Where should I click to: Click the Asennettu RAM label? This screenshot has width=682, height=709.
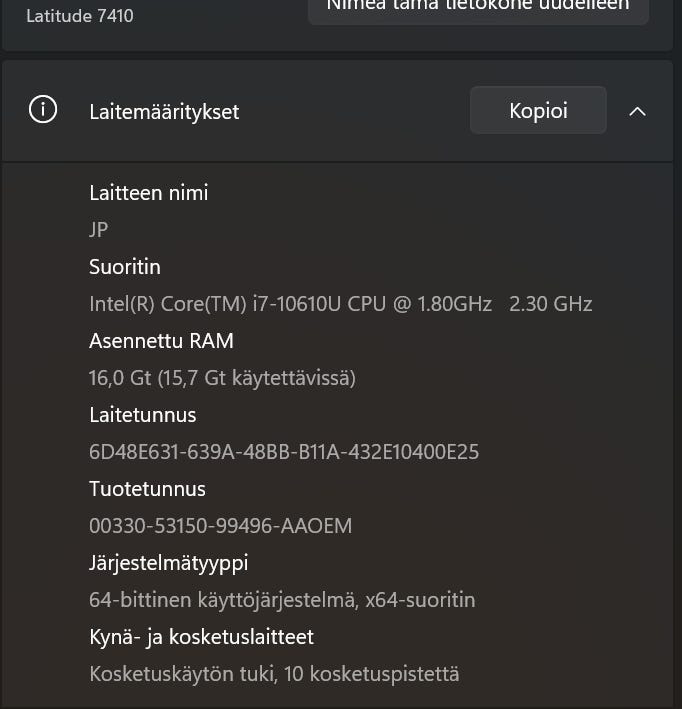(161, 341)
